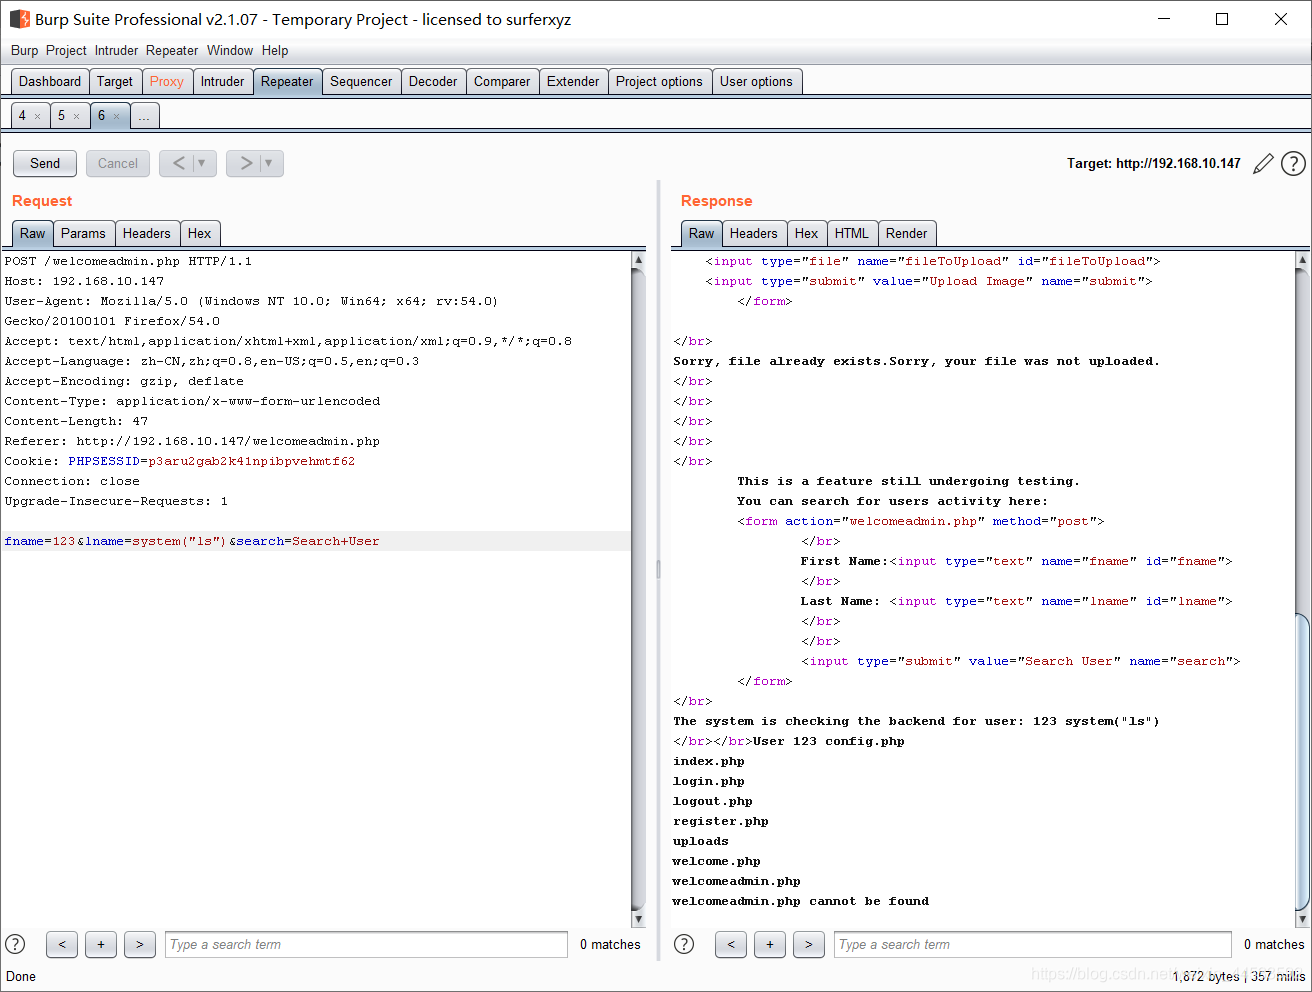This screenshot has height=992, width=1312.
Task: Switch to the Intruder tool tab
Action: pos(222,82)
